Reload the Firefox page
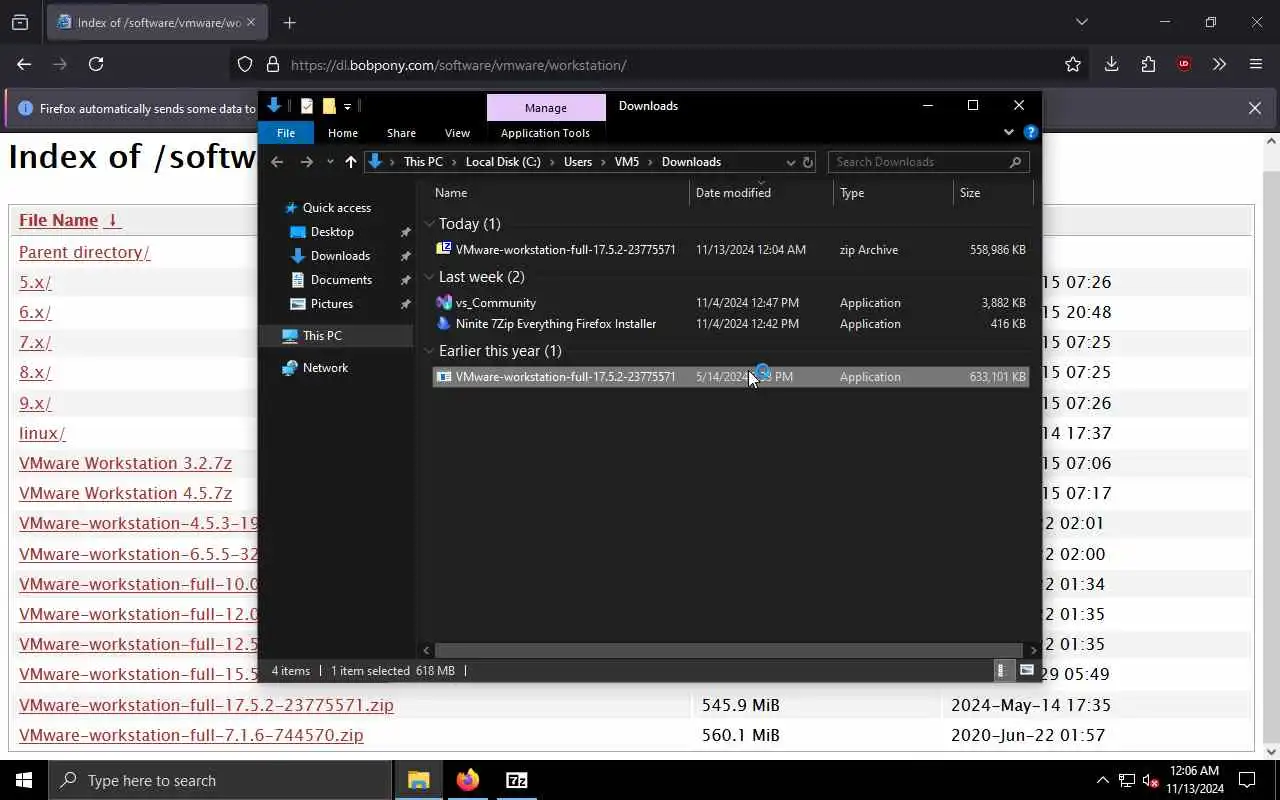This screenshot has height=800, width=1280. 96,64
